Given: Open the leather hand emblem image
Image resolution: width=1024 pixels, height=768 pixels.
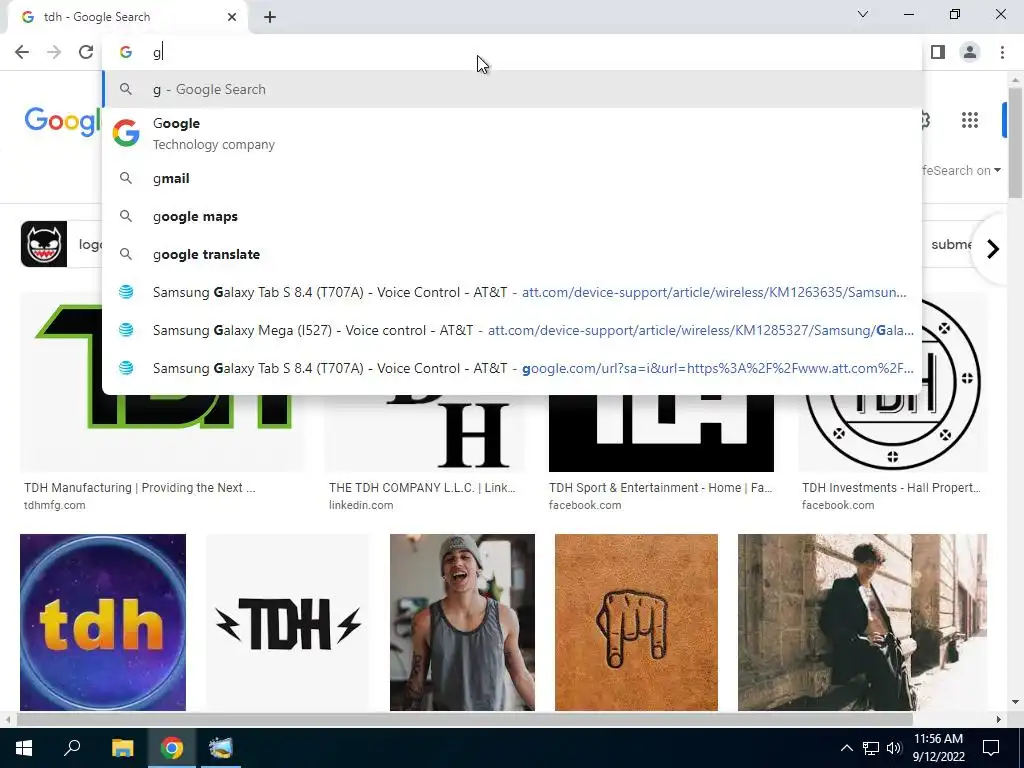Looking at the screenshot, I should point(636,622).
